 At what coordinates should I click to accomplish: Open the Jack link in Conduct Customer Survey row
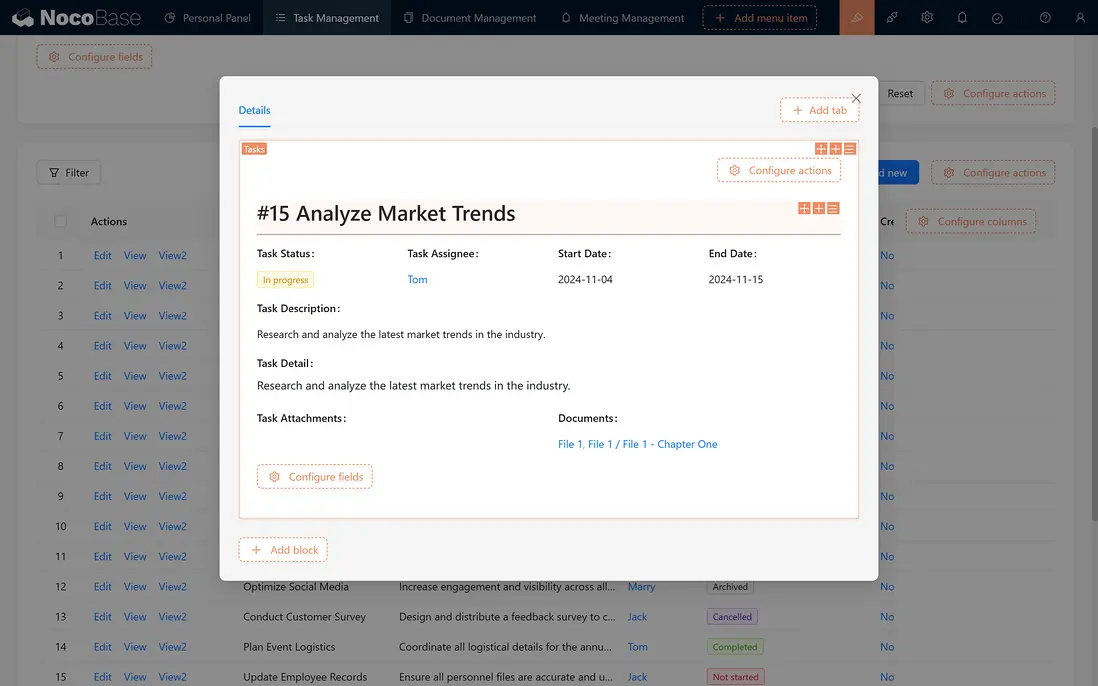coord(637,617)
